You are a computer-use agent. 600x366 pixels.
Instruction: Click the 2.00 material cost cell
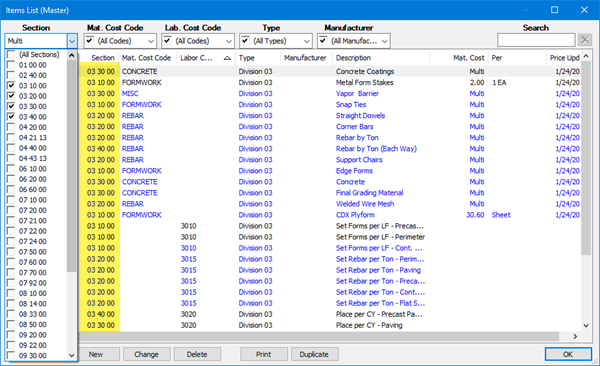[x=477, y=82]
